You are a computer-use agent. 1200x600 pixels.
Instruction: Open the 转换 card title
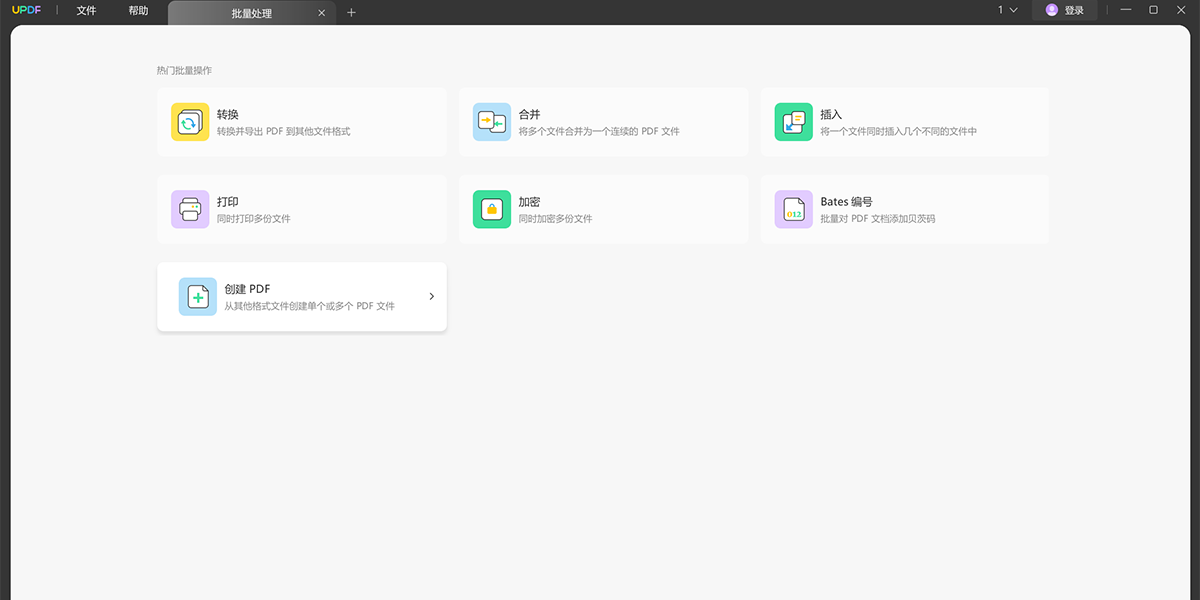tap(228, 115)
